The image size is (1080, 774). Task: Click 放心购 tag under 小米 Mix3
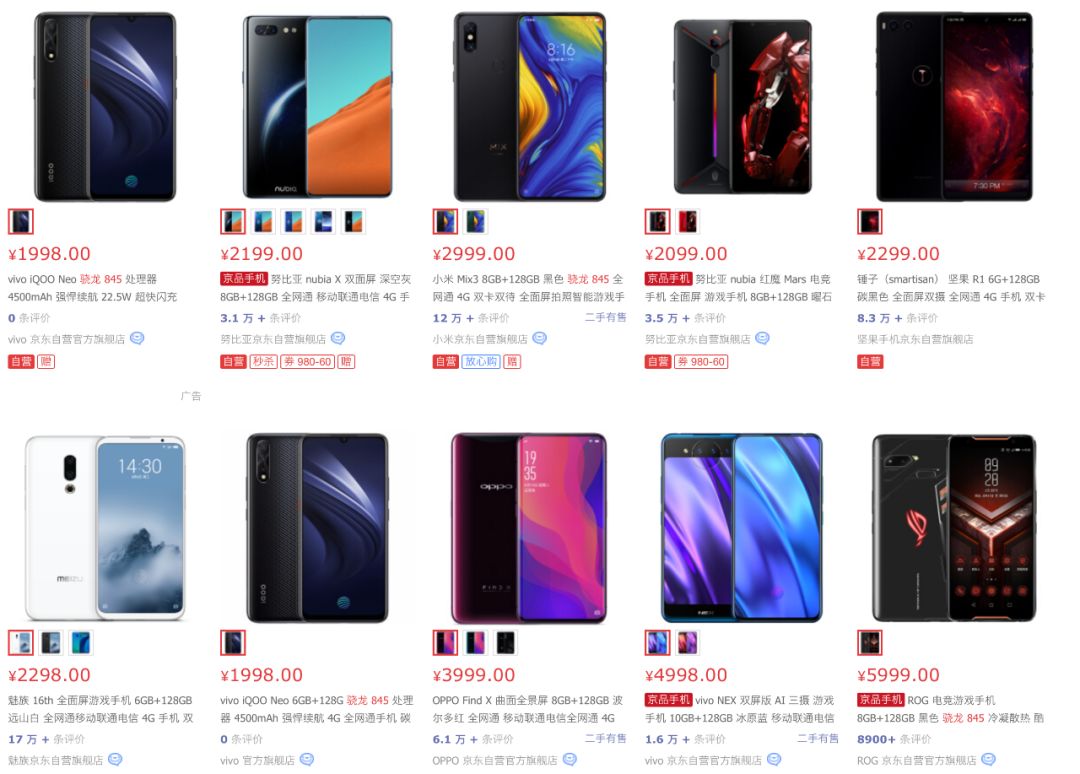pos(481,362)
